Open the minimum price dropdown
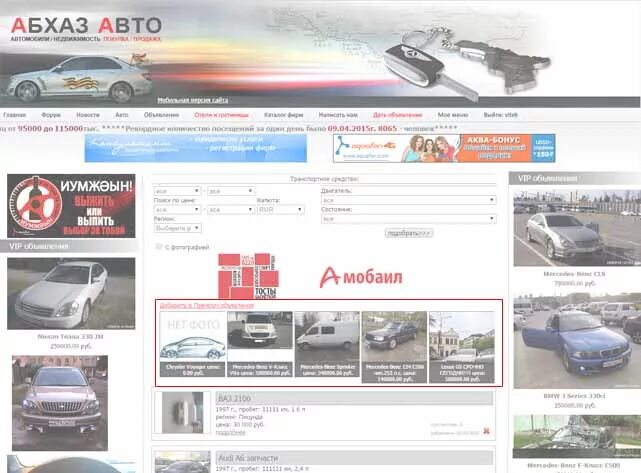 (x=177, y=209)
